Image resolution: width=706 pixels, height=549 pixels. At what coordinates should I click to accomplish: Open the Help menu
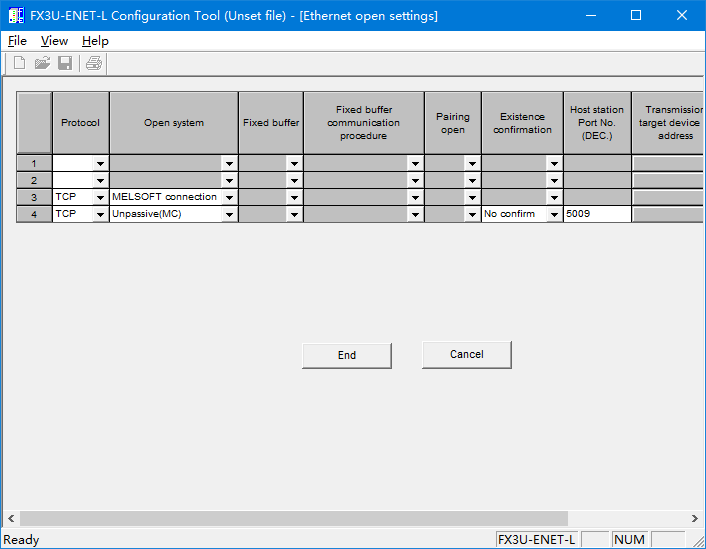(95, 41)
